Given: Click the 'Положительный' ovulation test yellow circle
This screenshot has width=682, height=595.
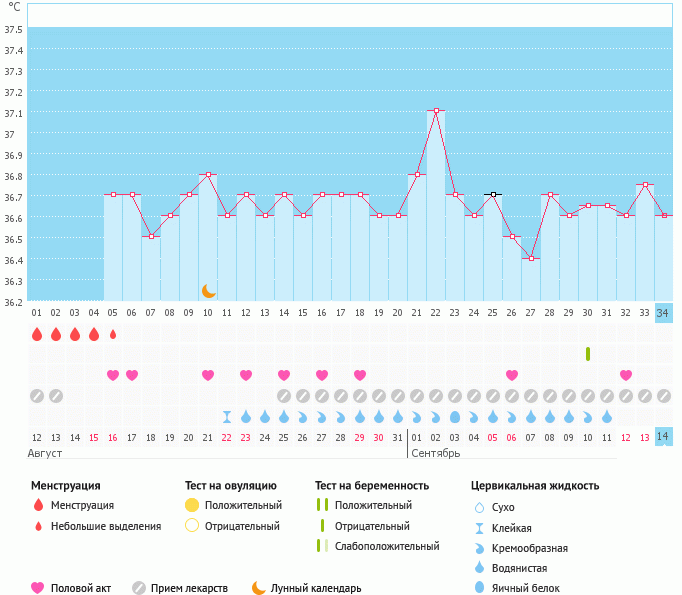Looking at the screenshot, I should (192, 505).
